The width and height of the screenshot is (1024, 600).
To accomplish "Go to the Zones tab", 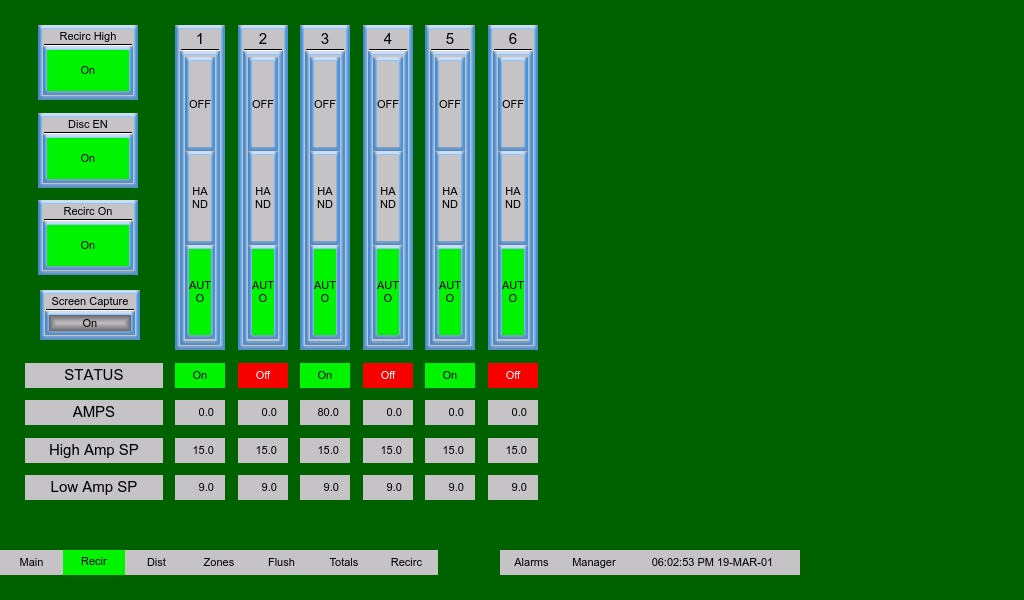I will 219,562.
